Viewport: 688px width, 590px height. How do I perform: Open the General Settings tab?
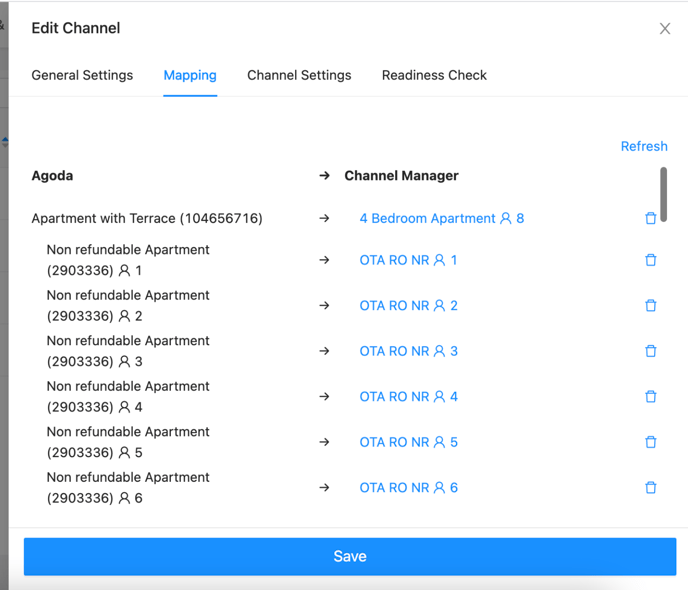[82, 75]
